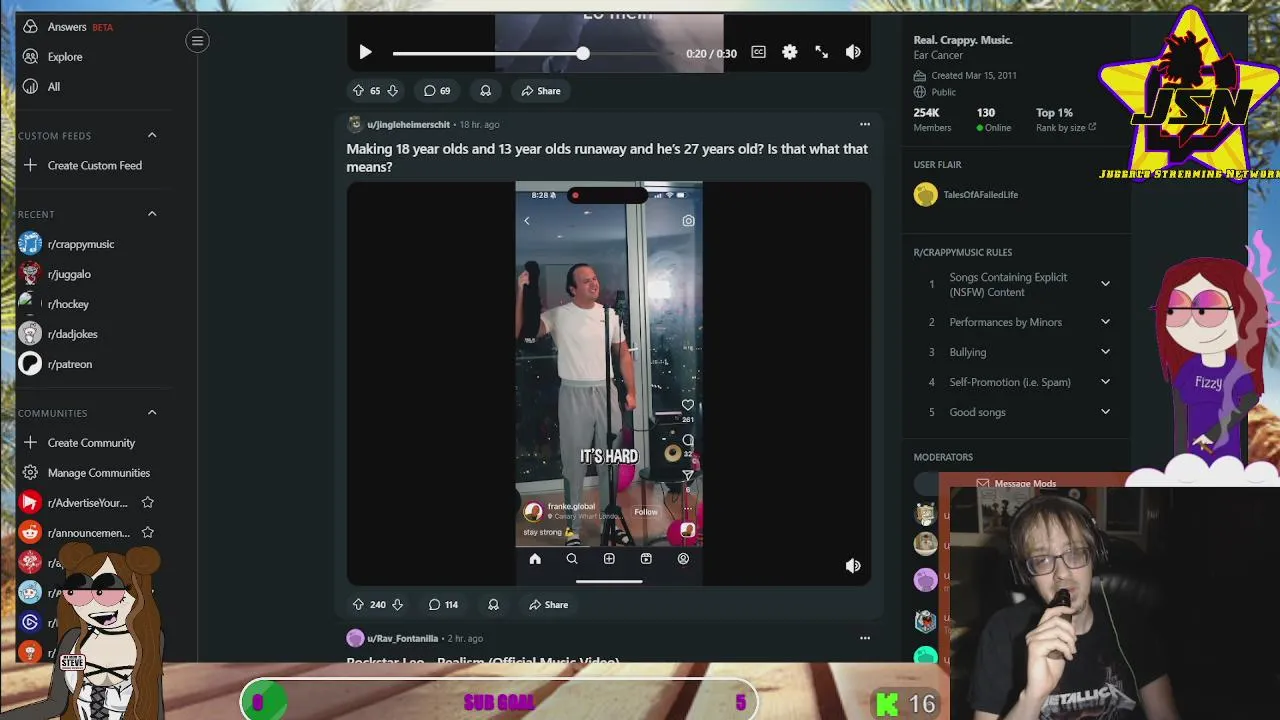Image resolution: width=1280 pixels, height=720 pixels.
Task: Play the top video
Action: (x=365, y=52)
